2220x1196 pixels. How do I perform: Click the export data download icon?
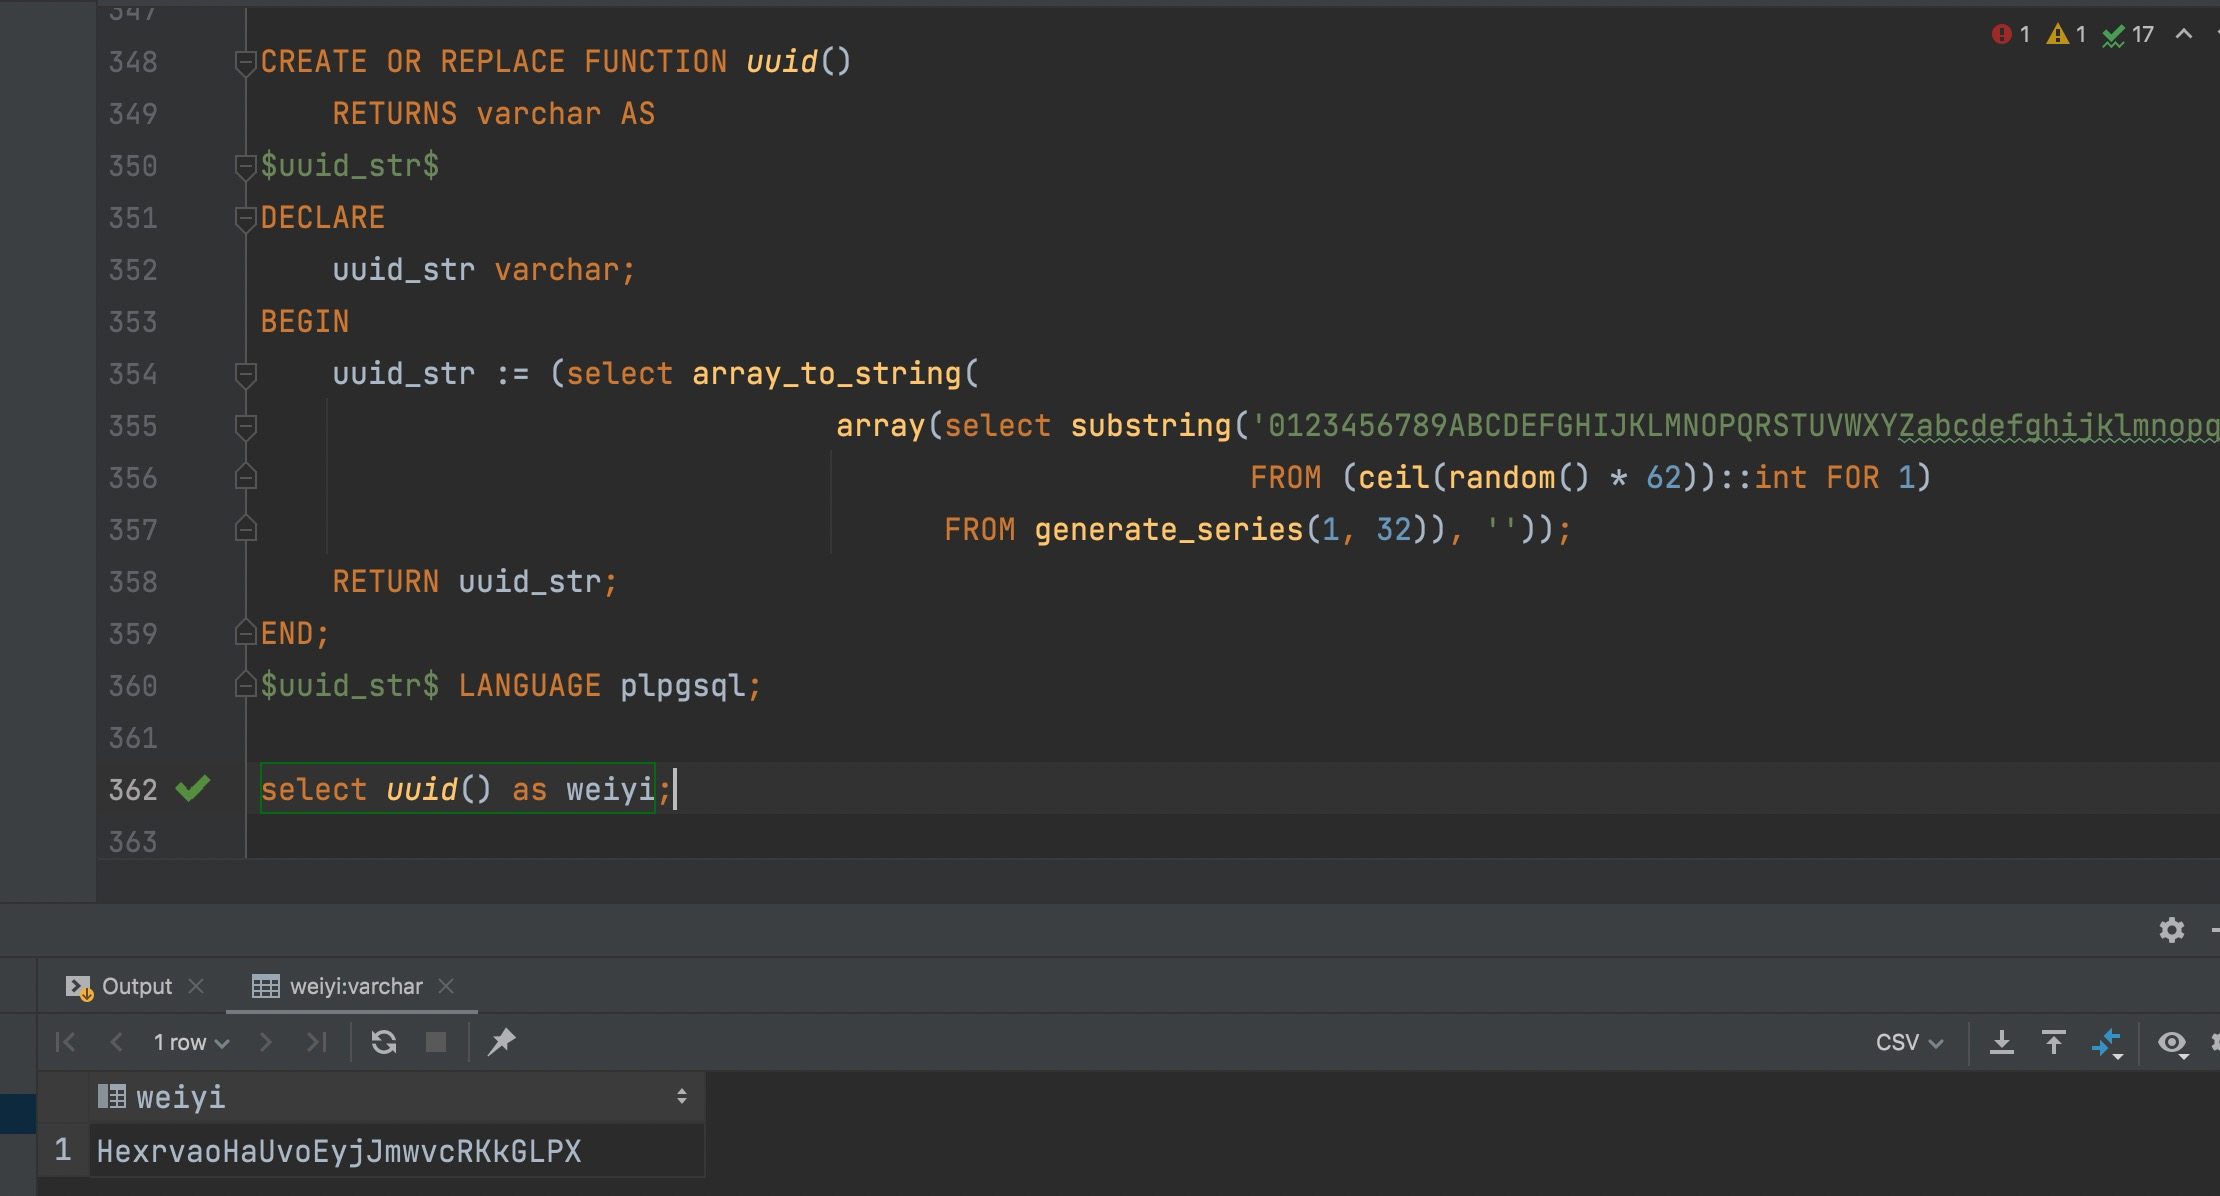pos(2001,1042)
